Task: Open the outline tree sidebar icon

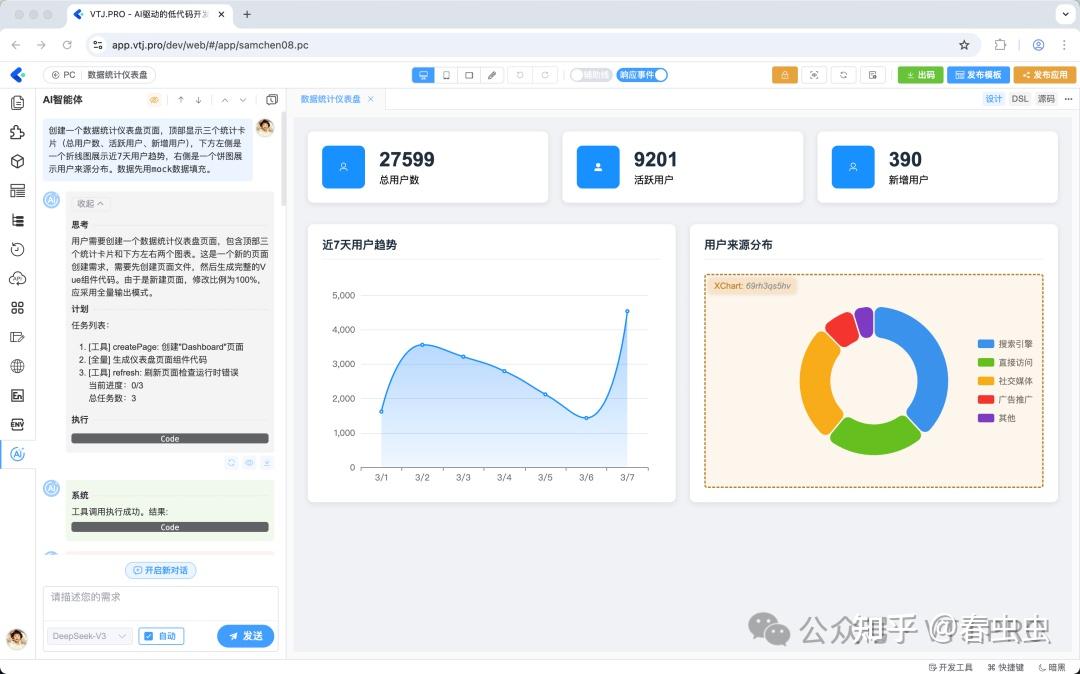Action: pyautogui.click(x=18, y=220)
